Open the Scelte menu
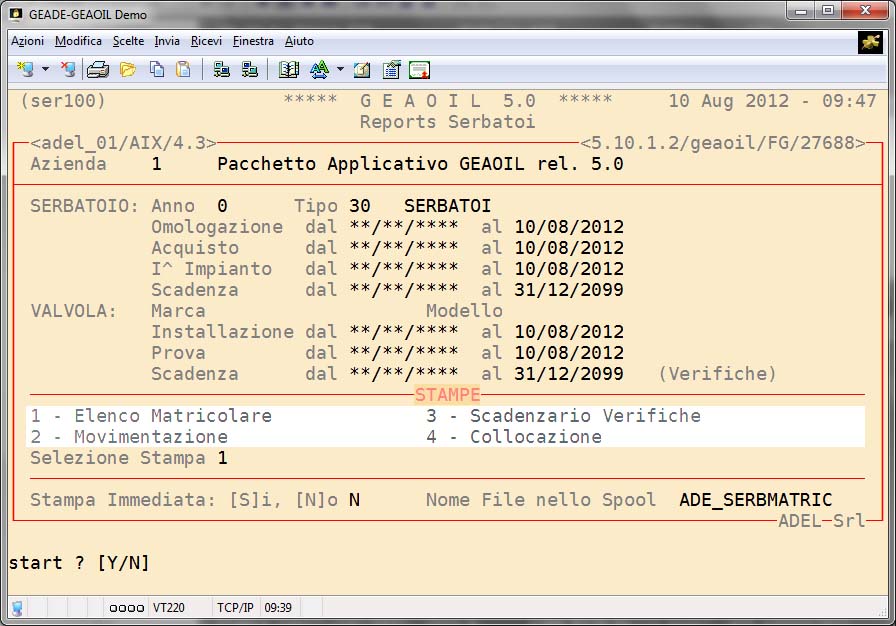 (128, 41)
